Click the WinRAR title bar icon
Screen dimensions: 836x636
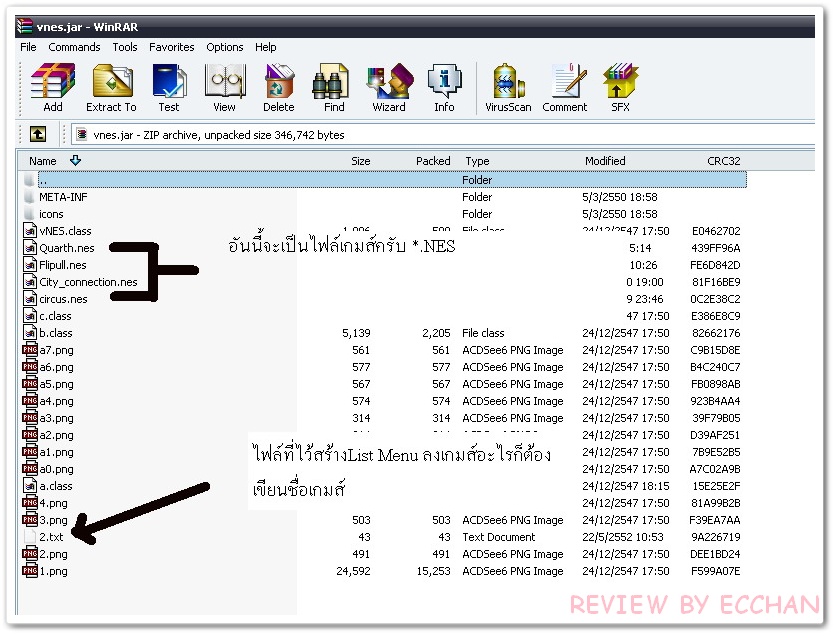point(25,26)
